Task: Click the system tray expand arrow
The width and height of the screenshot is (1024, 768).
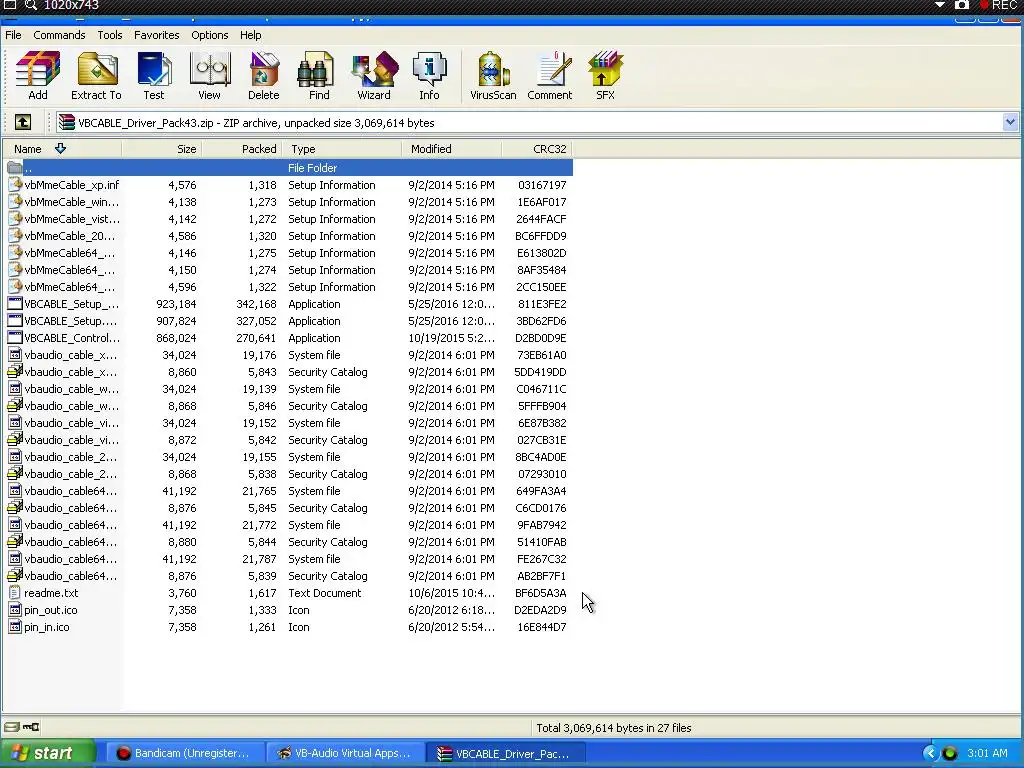Action: tap(930, 753)
